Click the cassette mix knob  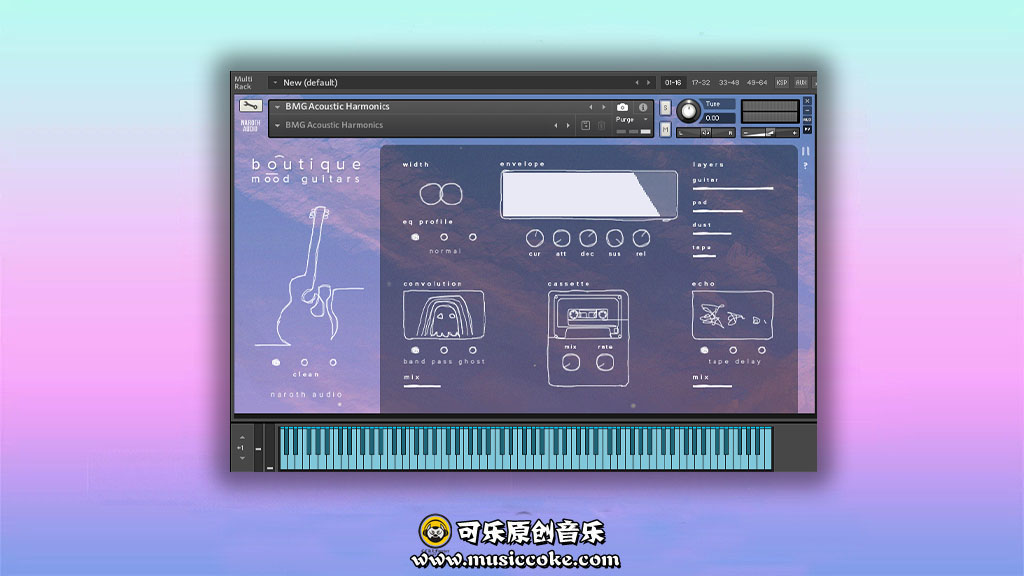click(571, 362)
